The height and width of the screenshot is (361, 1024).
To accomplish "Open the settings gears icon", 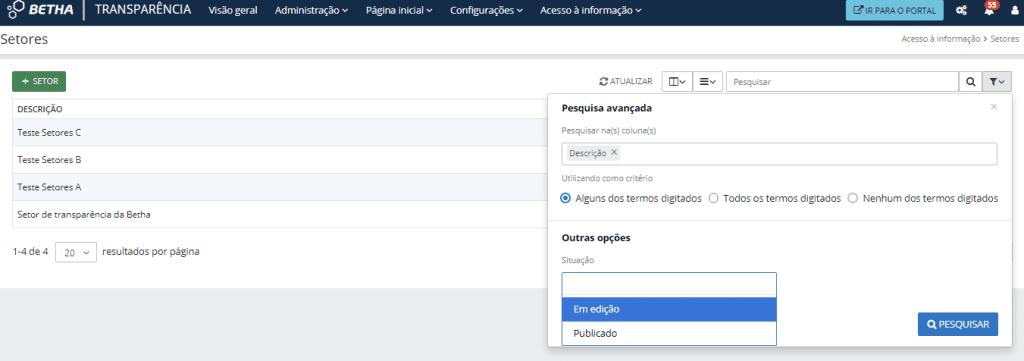I will 961,10.
